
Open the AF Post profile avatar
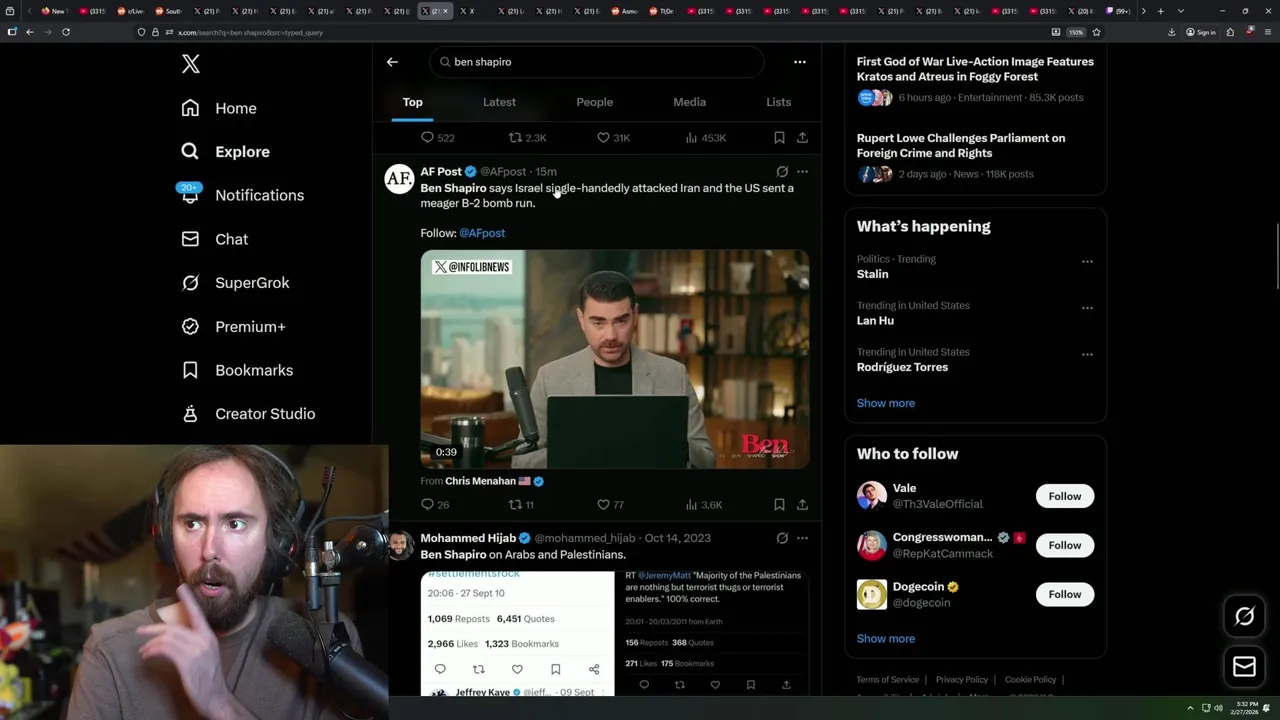(x=399, y=179)
